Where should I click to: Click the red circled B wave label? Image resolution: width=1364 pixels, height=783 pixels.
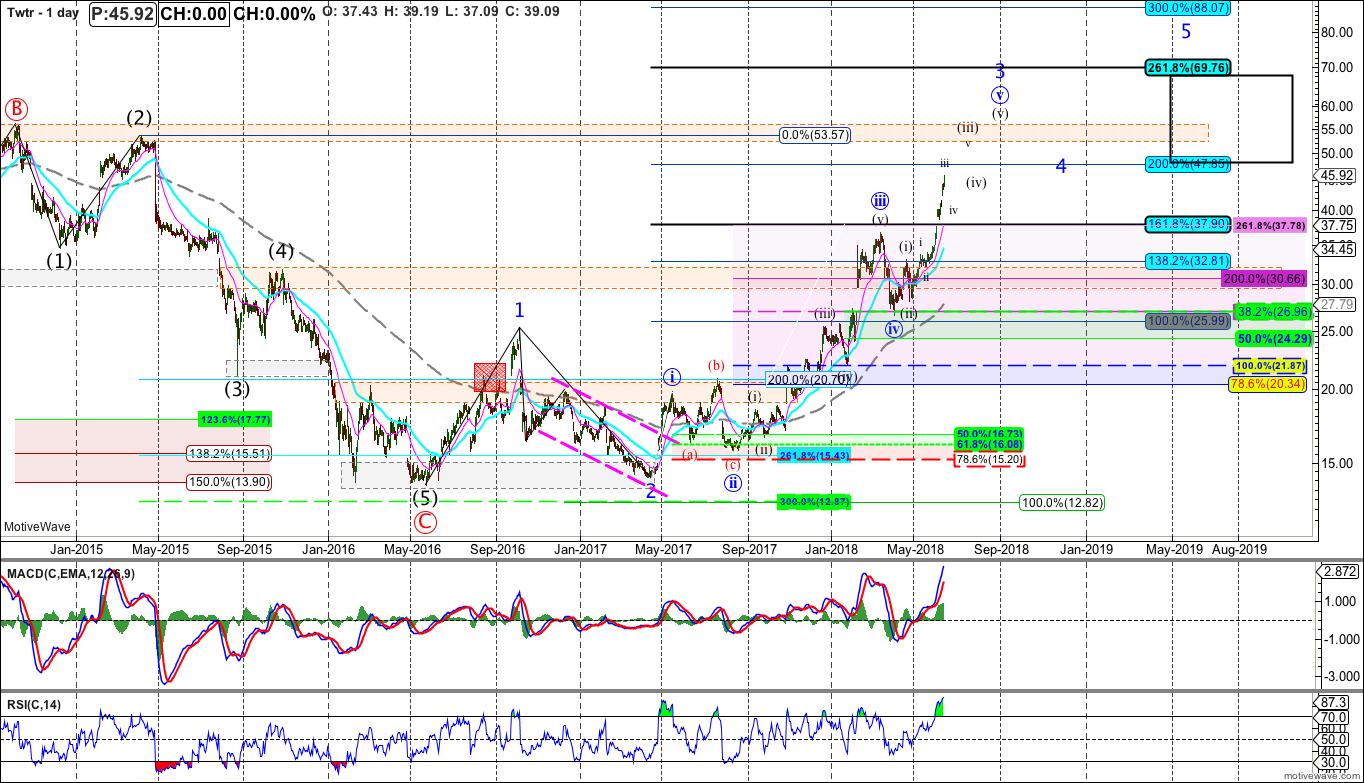tap(15, 108)
